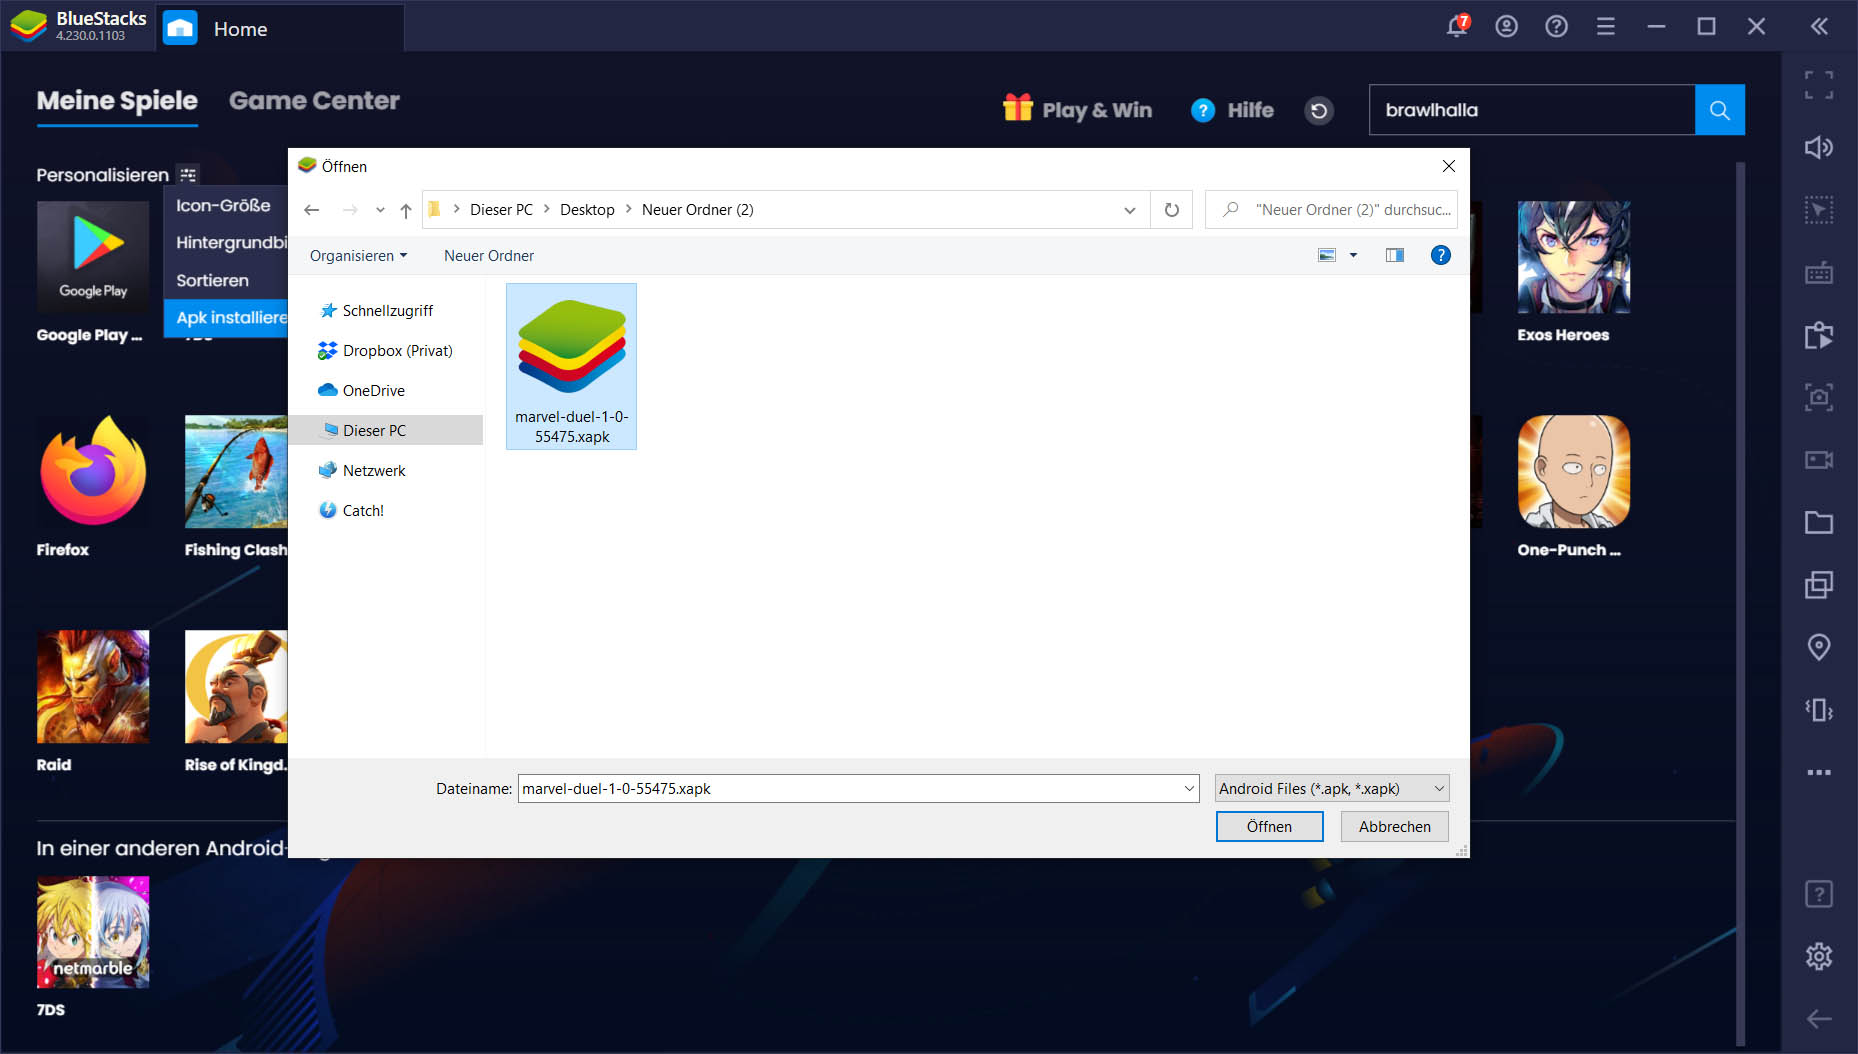The image size is (1858, 1054).
Task: Click the volume speaker icon in sidebar
Action: 1819,148
